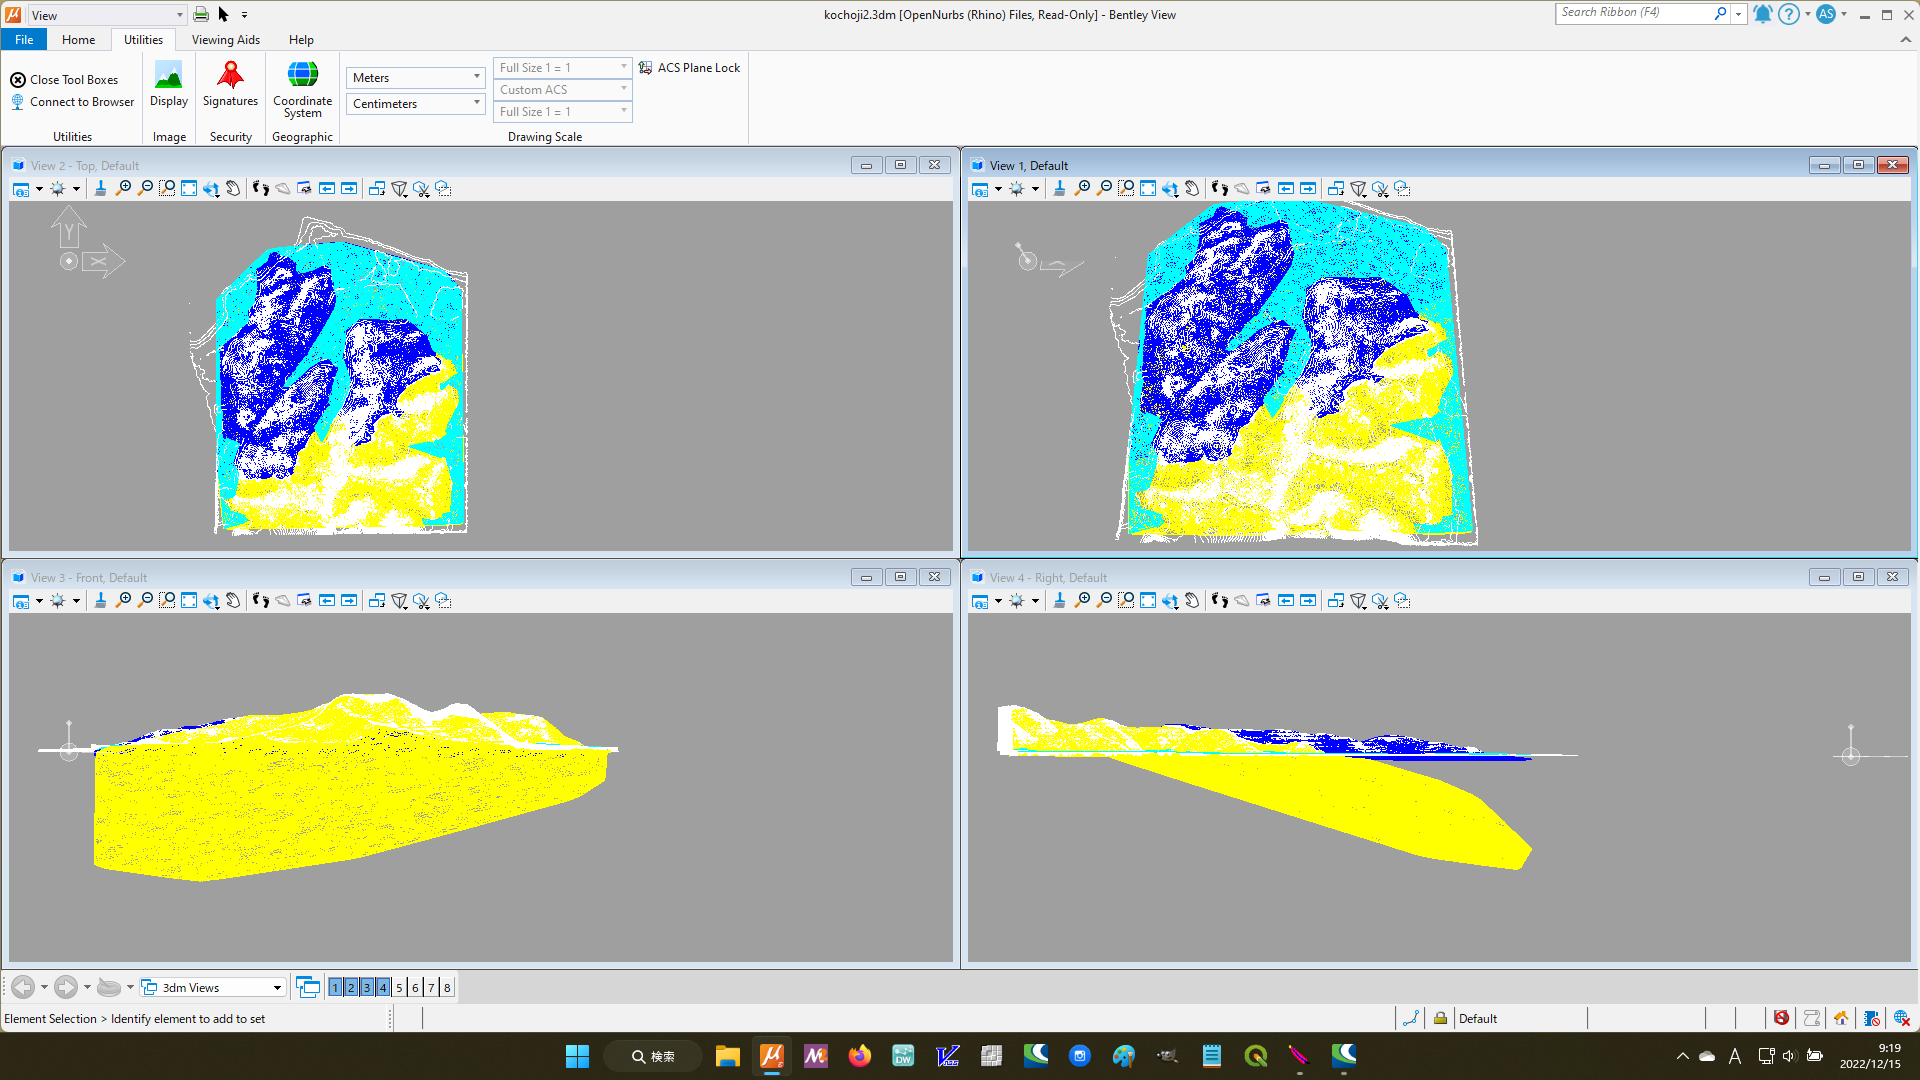The image size is (1920, 1080).
Task: Switch to Home ribbon tab
Action: [78, 40]
